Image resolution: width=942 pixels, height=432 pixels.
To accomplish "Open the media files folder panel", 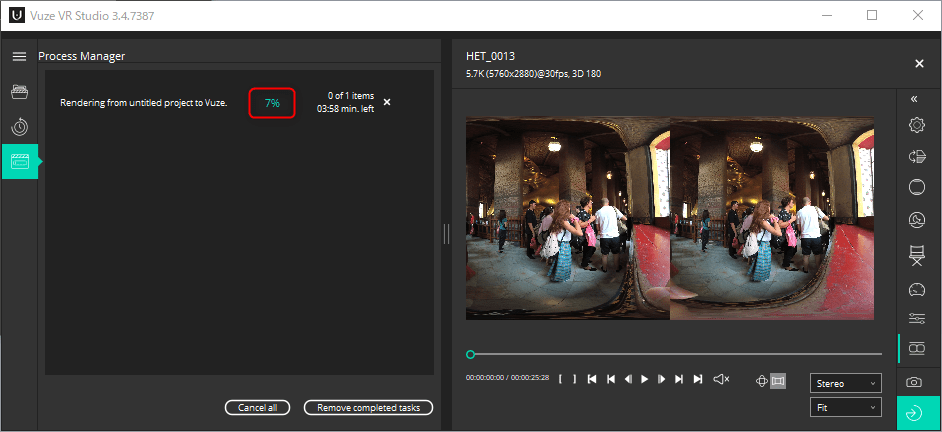I will coord(19,91).
